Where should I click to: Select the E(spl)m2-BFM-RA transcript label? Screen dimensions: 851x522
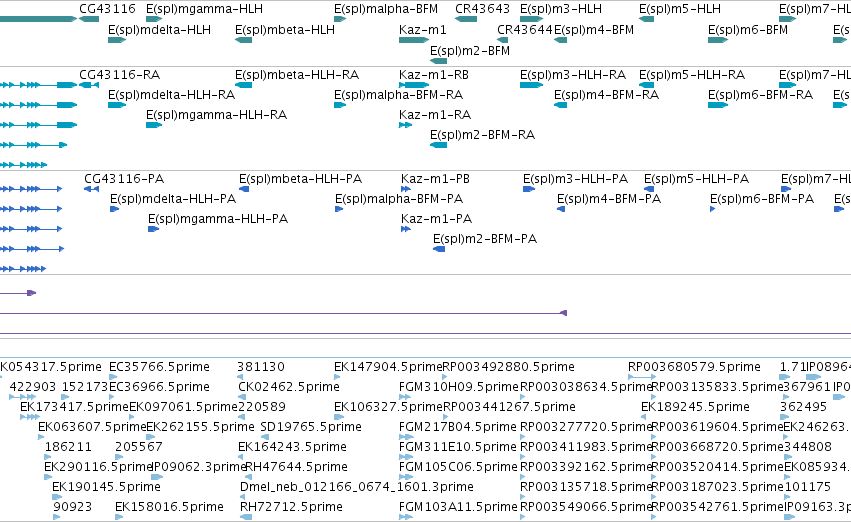(x=482, y=135)
